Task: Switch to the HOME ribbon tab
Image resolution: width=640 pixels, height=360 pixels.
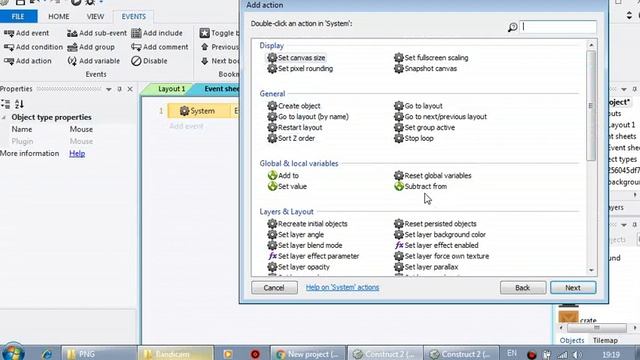Action: 59,17
